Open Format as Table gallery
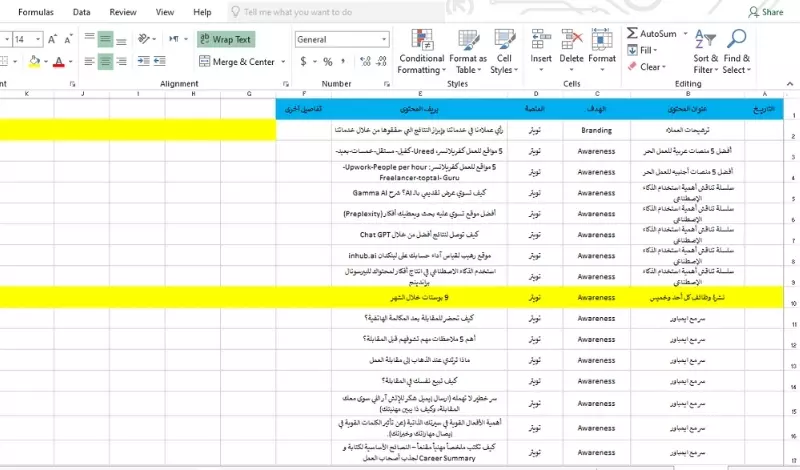Viewport: 800px width, 470px height. coord(468,52)
